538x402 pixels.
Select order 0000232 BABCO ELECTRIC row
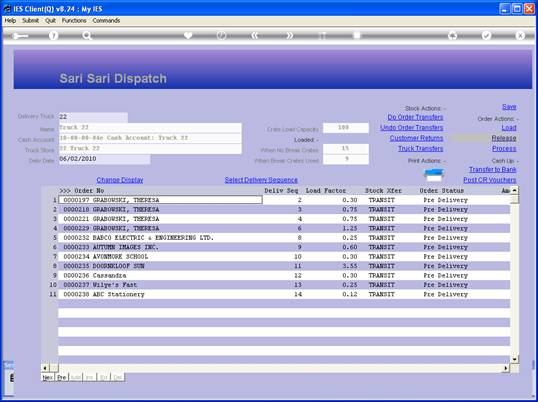[284, 238]
